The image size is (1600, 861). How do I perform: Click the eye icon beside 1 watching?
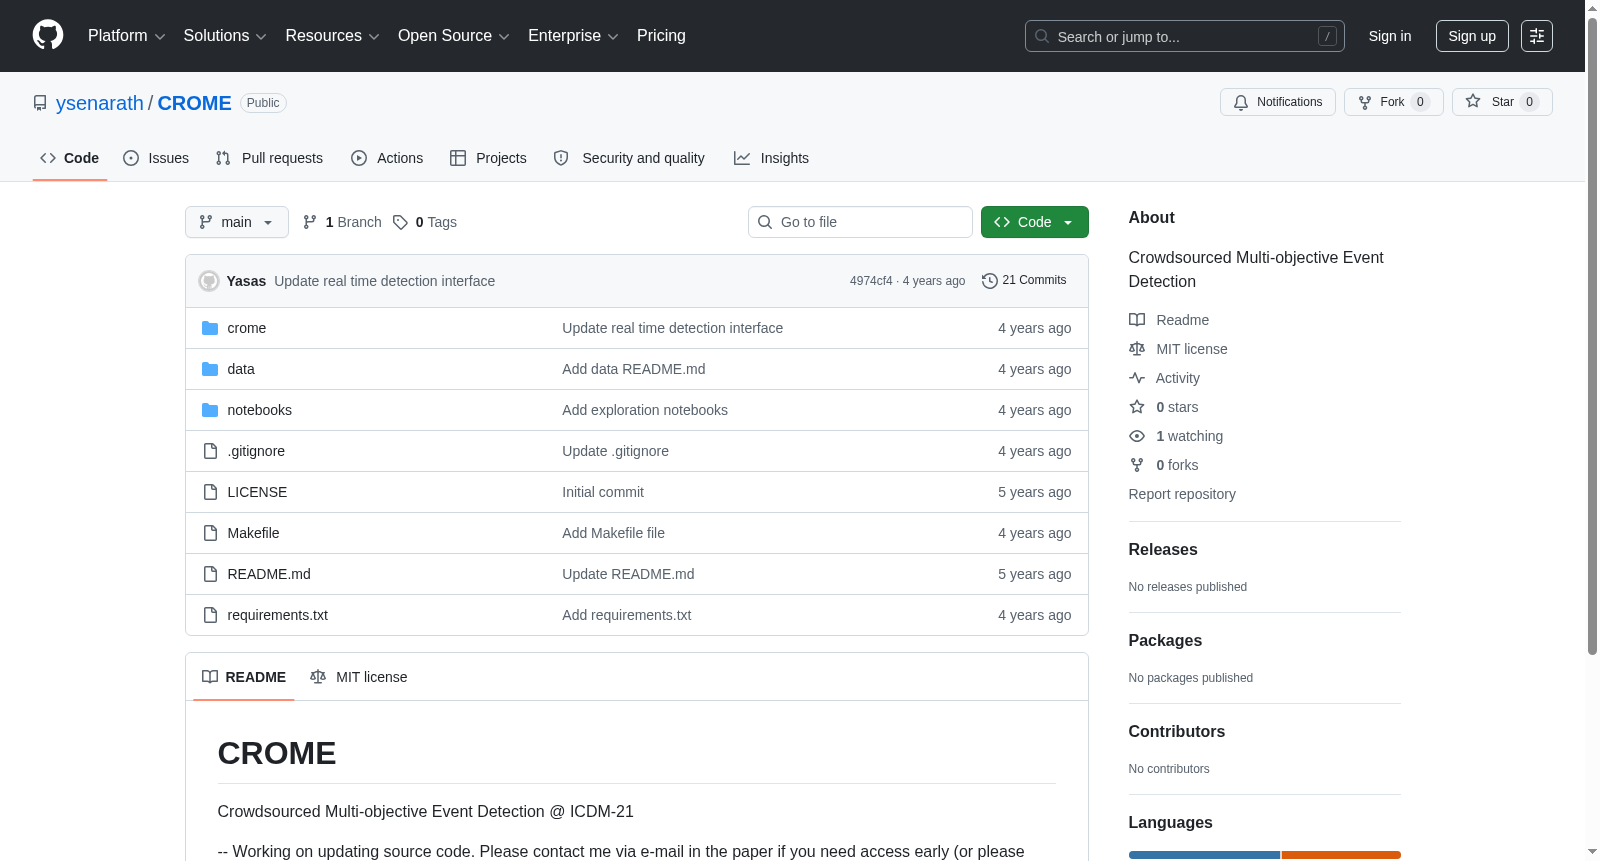[1137, 436]
